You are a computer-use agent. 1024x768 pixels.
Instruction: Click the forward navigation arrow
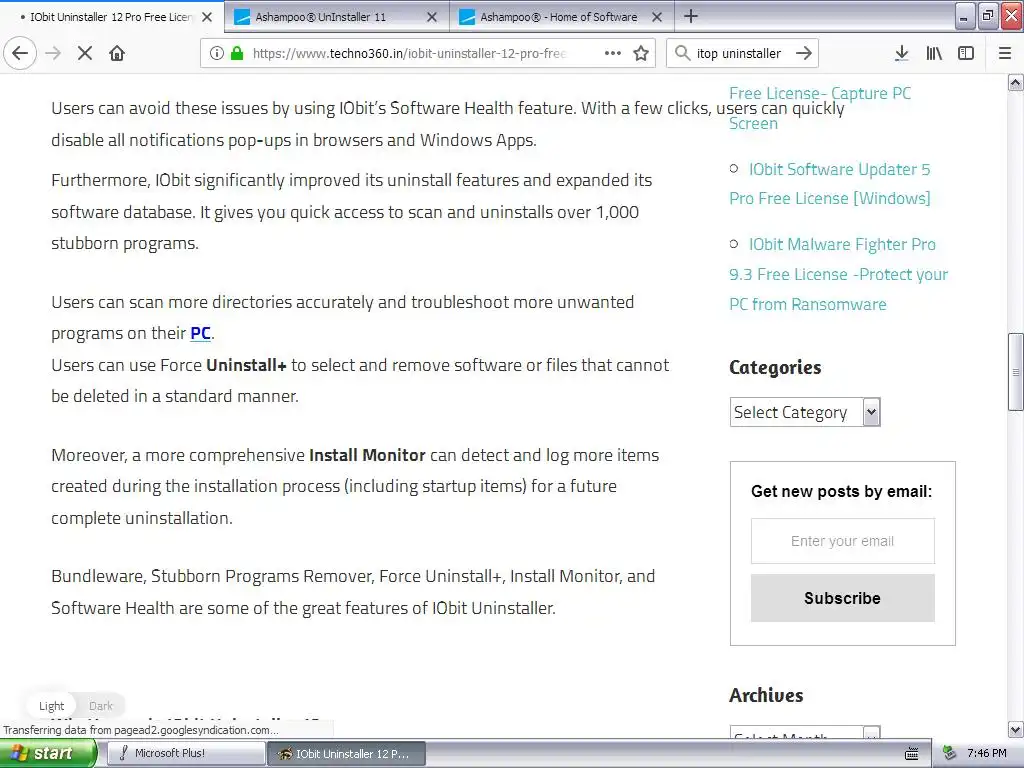click(54, 53)
